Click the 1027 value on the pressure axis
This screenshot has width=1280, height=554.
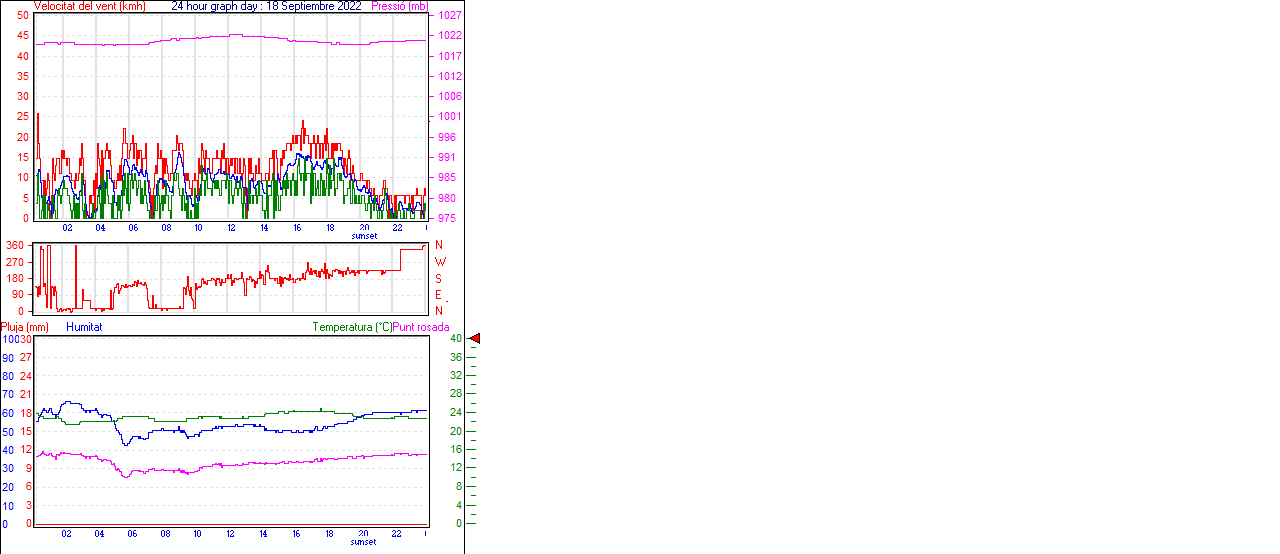click(x=448, y=16)
